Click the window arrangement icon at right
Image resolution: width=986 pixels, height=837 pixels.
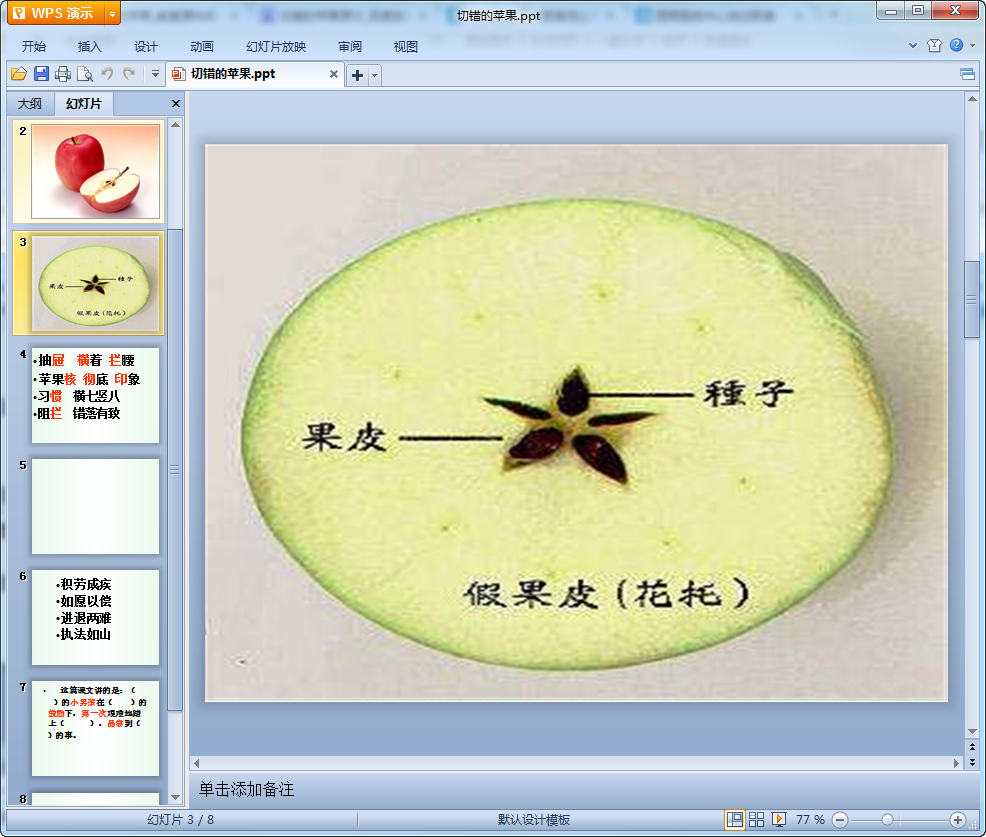968,75
